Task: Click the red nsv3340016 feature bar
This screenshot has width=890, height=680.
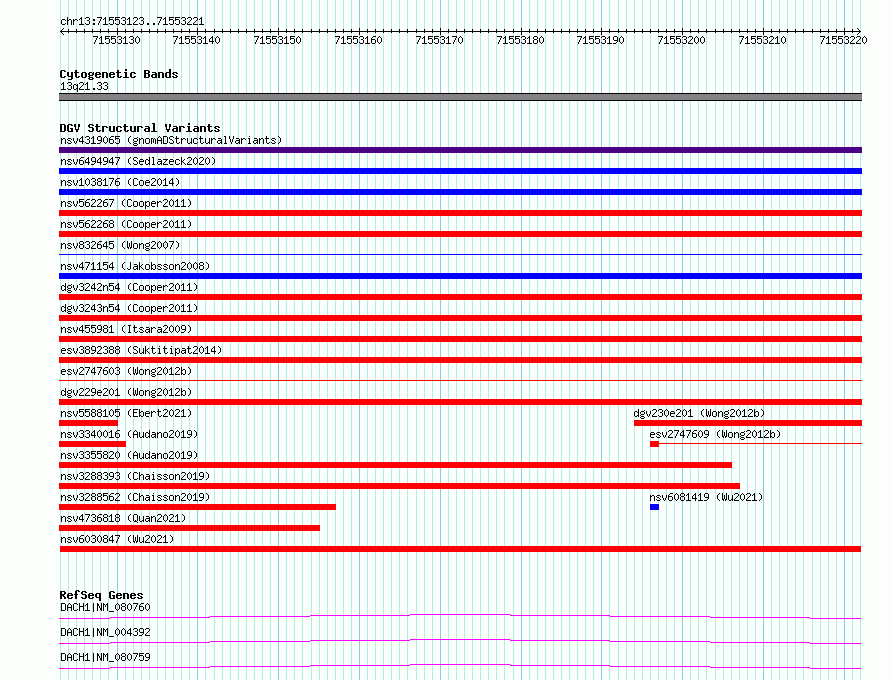Action: 93,444
